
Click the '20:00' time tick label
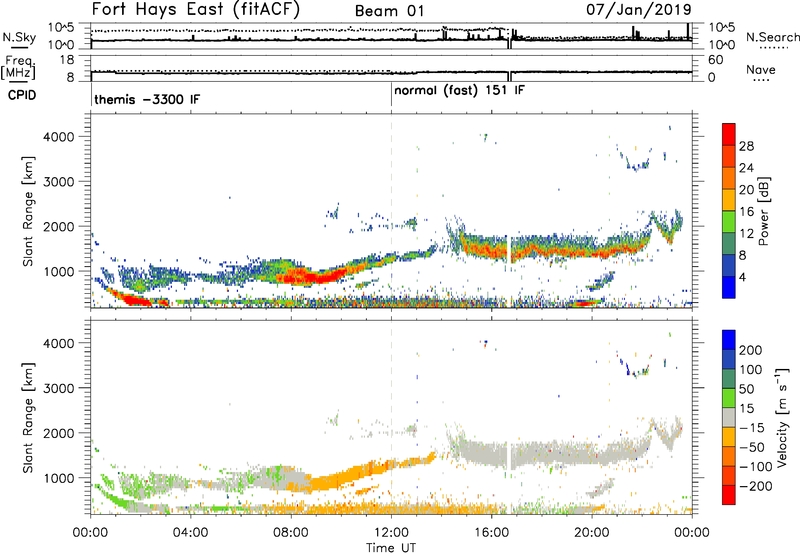coord(591,533)
